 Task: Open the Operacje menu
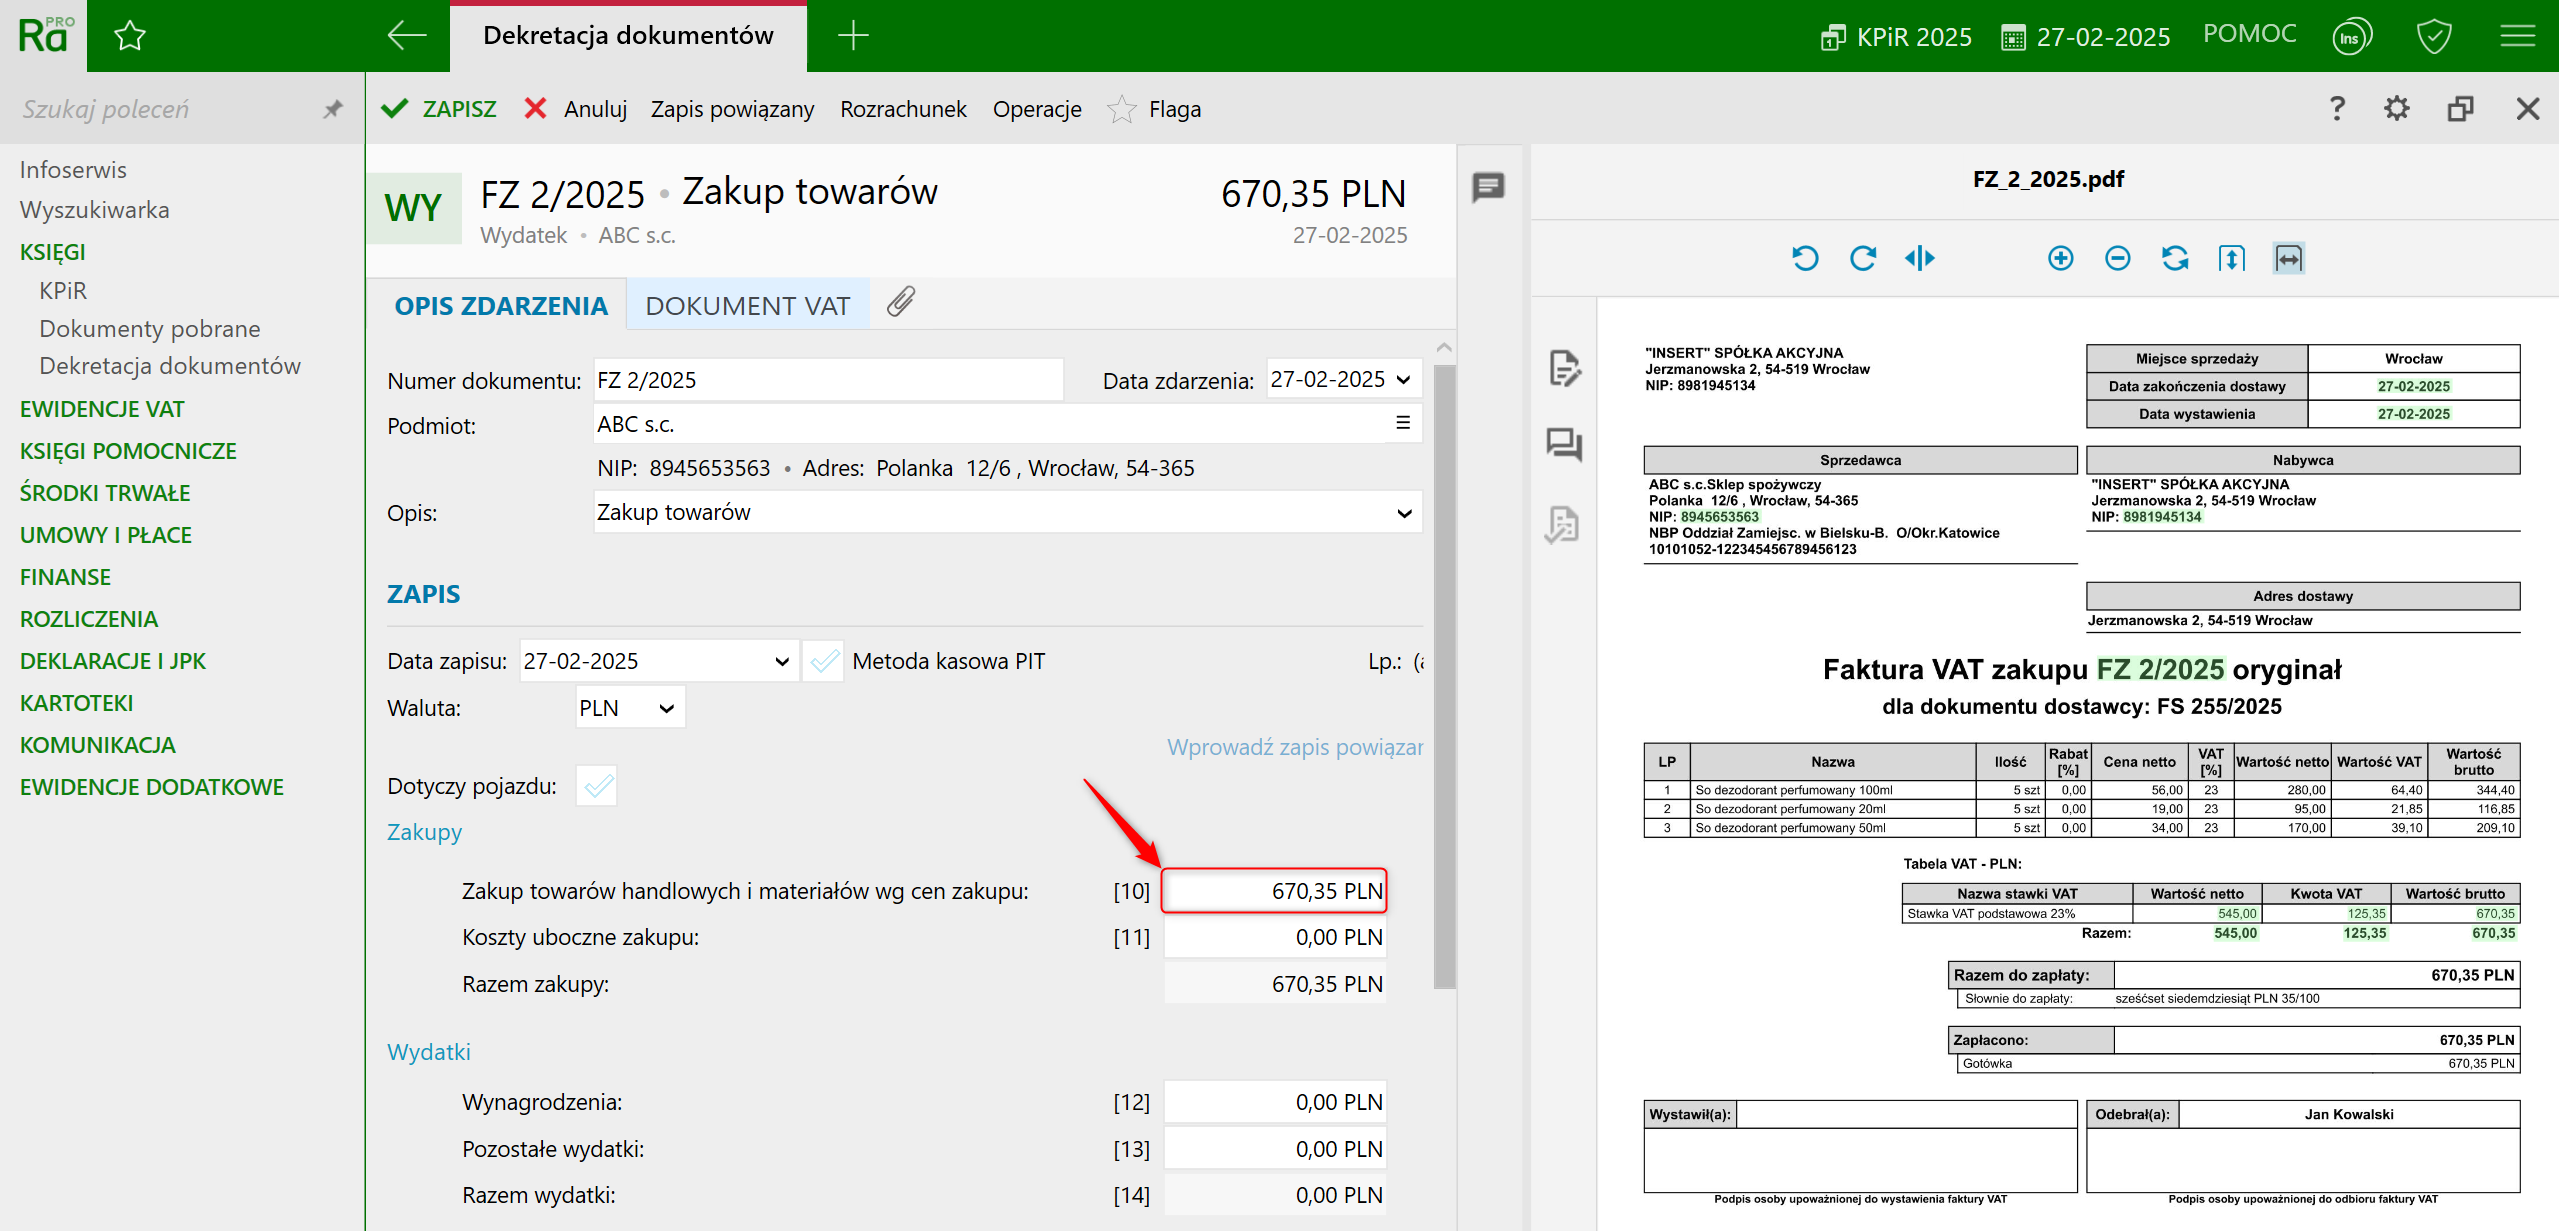click(x=1036, y=109)
